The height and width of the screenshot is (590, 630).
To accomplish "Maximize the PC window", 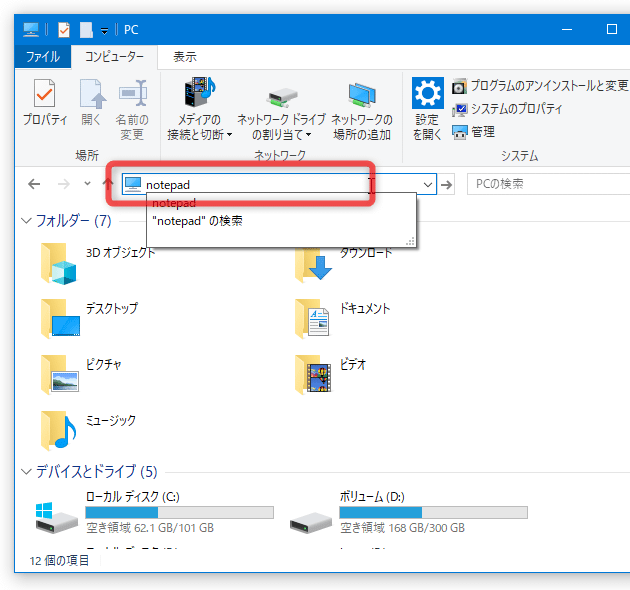I will tap(612, 29).
